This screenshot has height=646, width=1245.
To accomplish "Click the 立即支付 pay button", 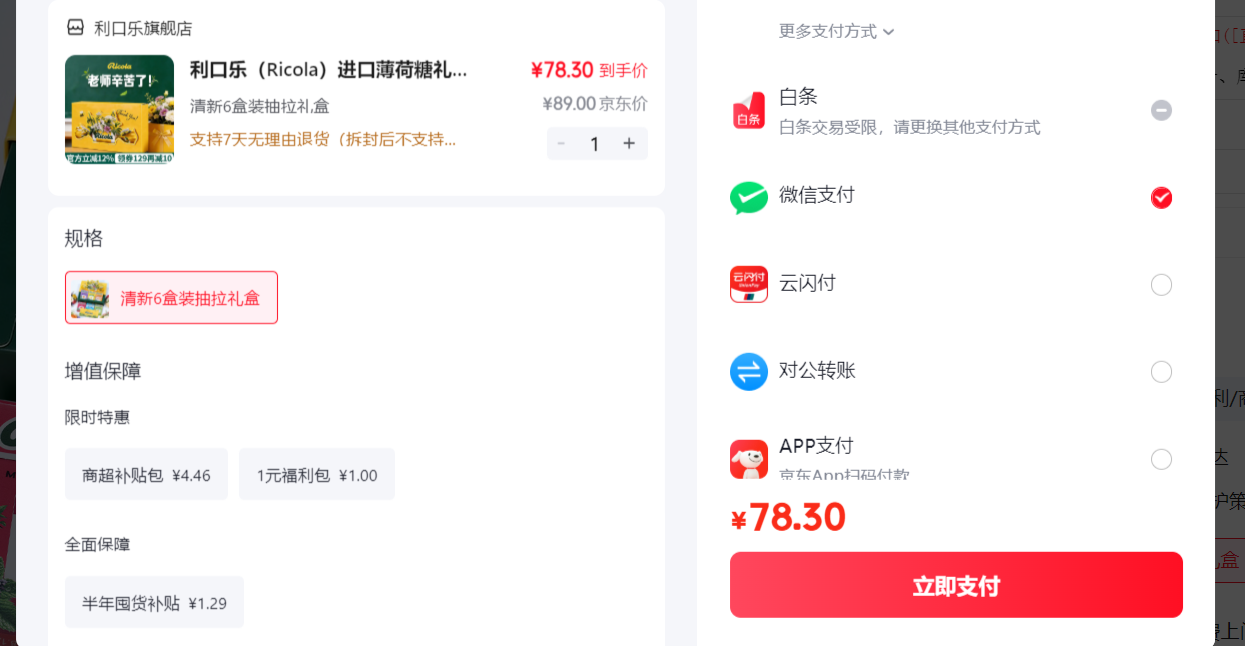I will pos(956,585).
